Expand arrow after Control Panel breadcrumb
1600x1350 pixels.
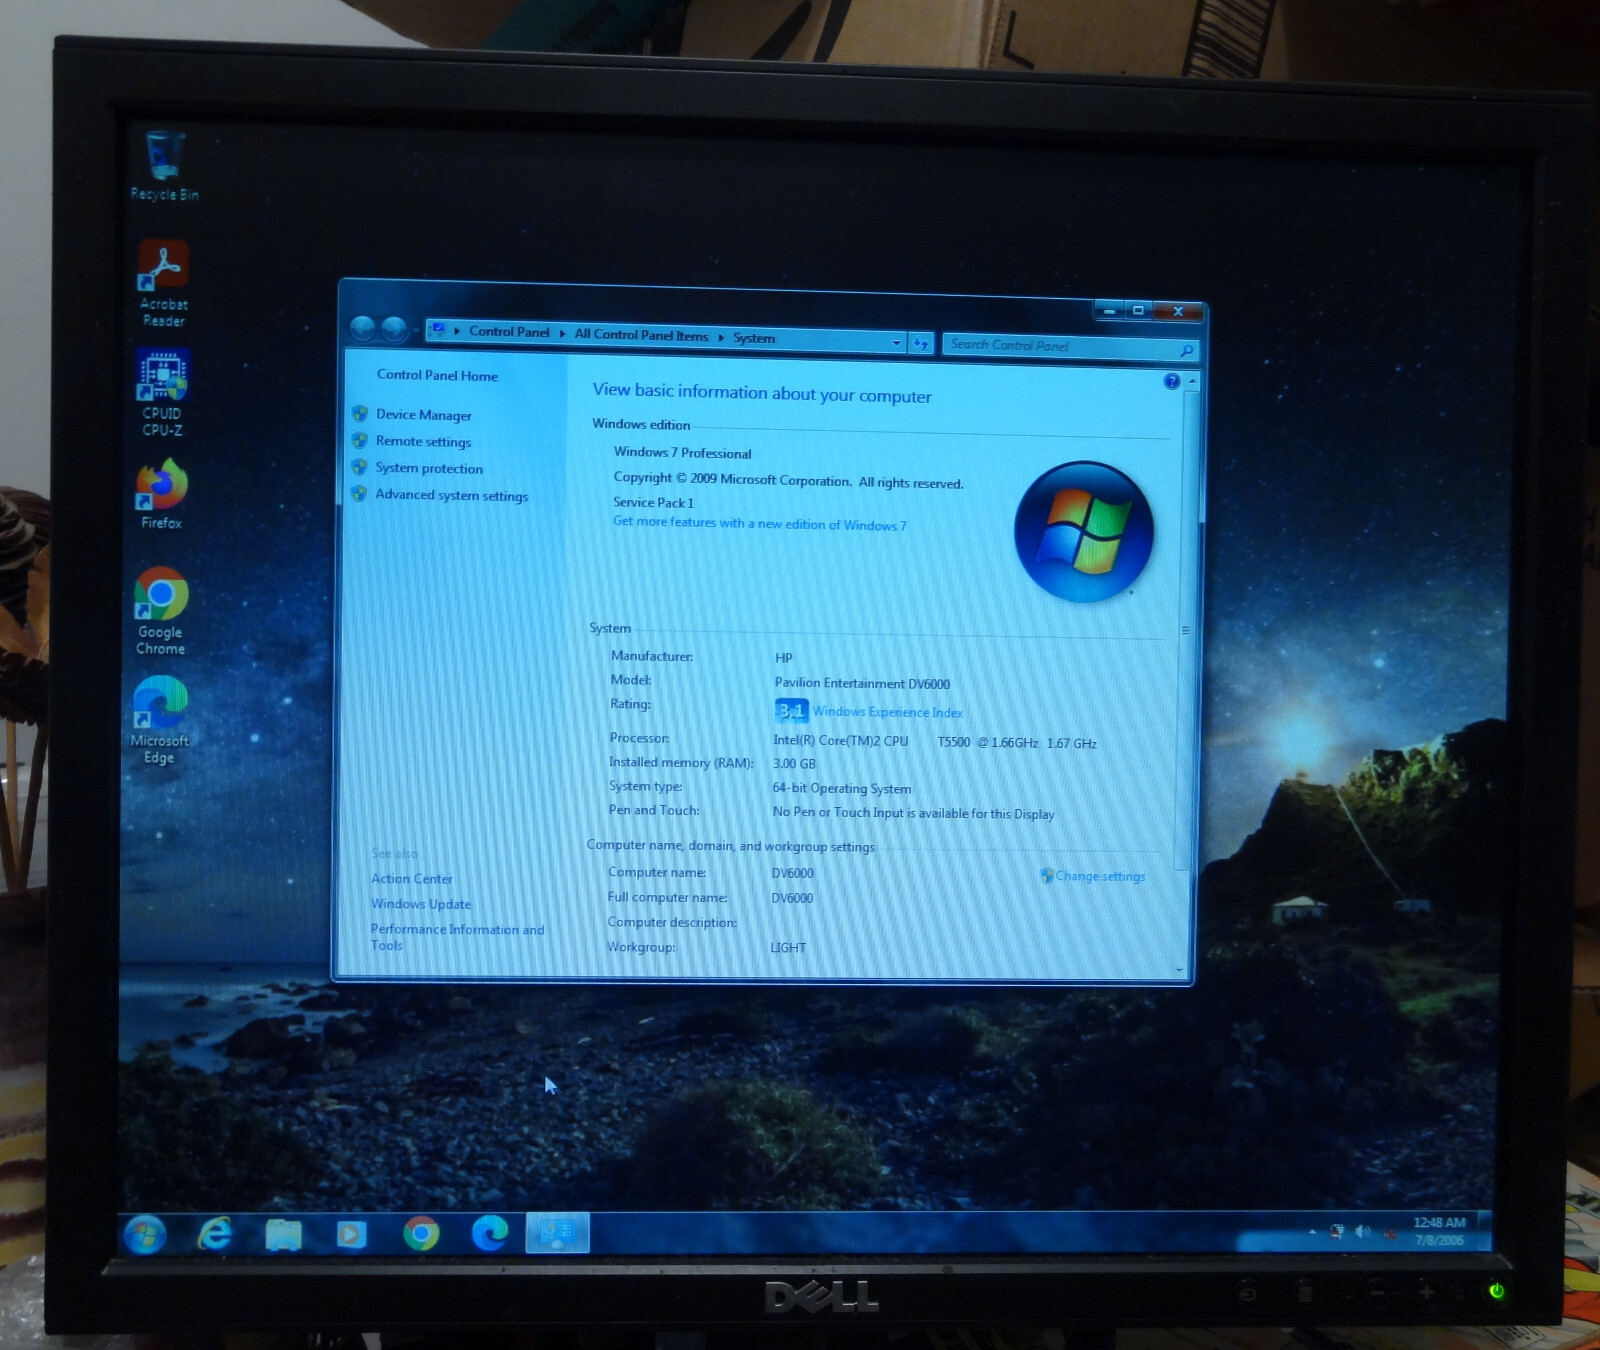[562, 333]
